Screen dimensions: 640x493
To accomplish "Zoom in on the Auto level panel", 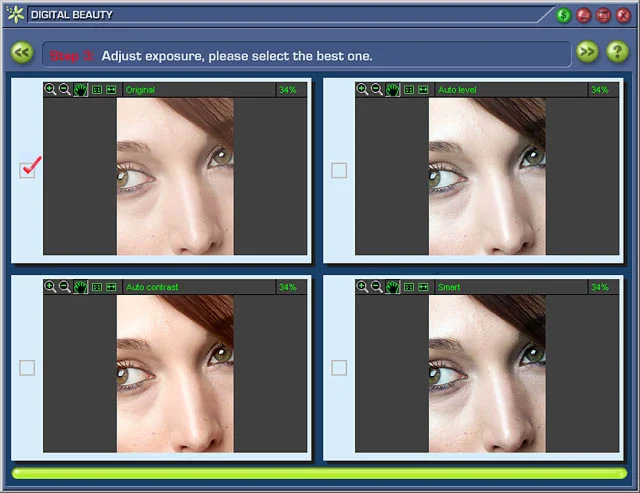I will pyautogui.click(x=362, y=89).
